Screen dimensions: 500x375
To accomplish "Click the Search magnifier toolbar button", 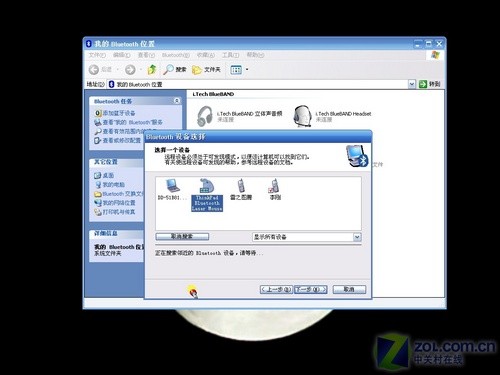I will 175,69.
